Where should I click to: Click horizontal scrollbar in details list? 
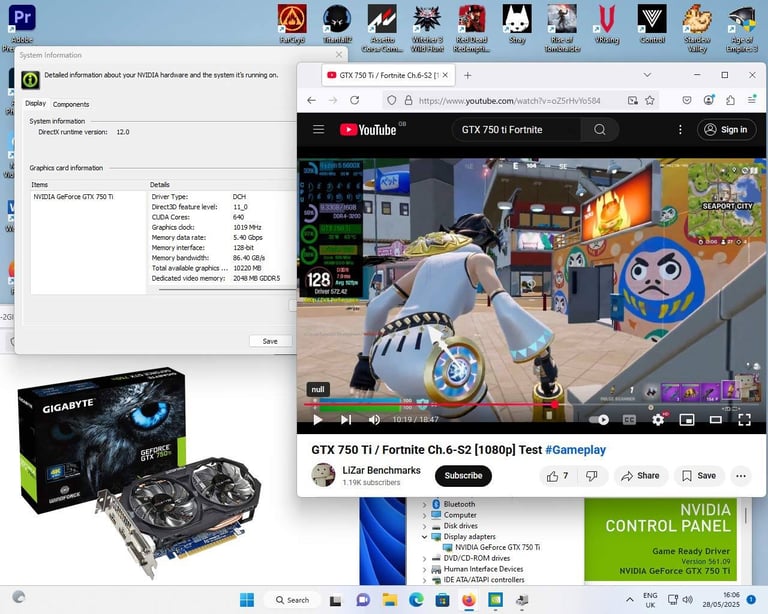click(225, 289)
